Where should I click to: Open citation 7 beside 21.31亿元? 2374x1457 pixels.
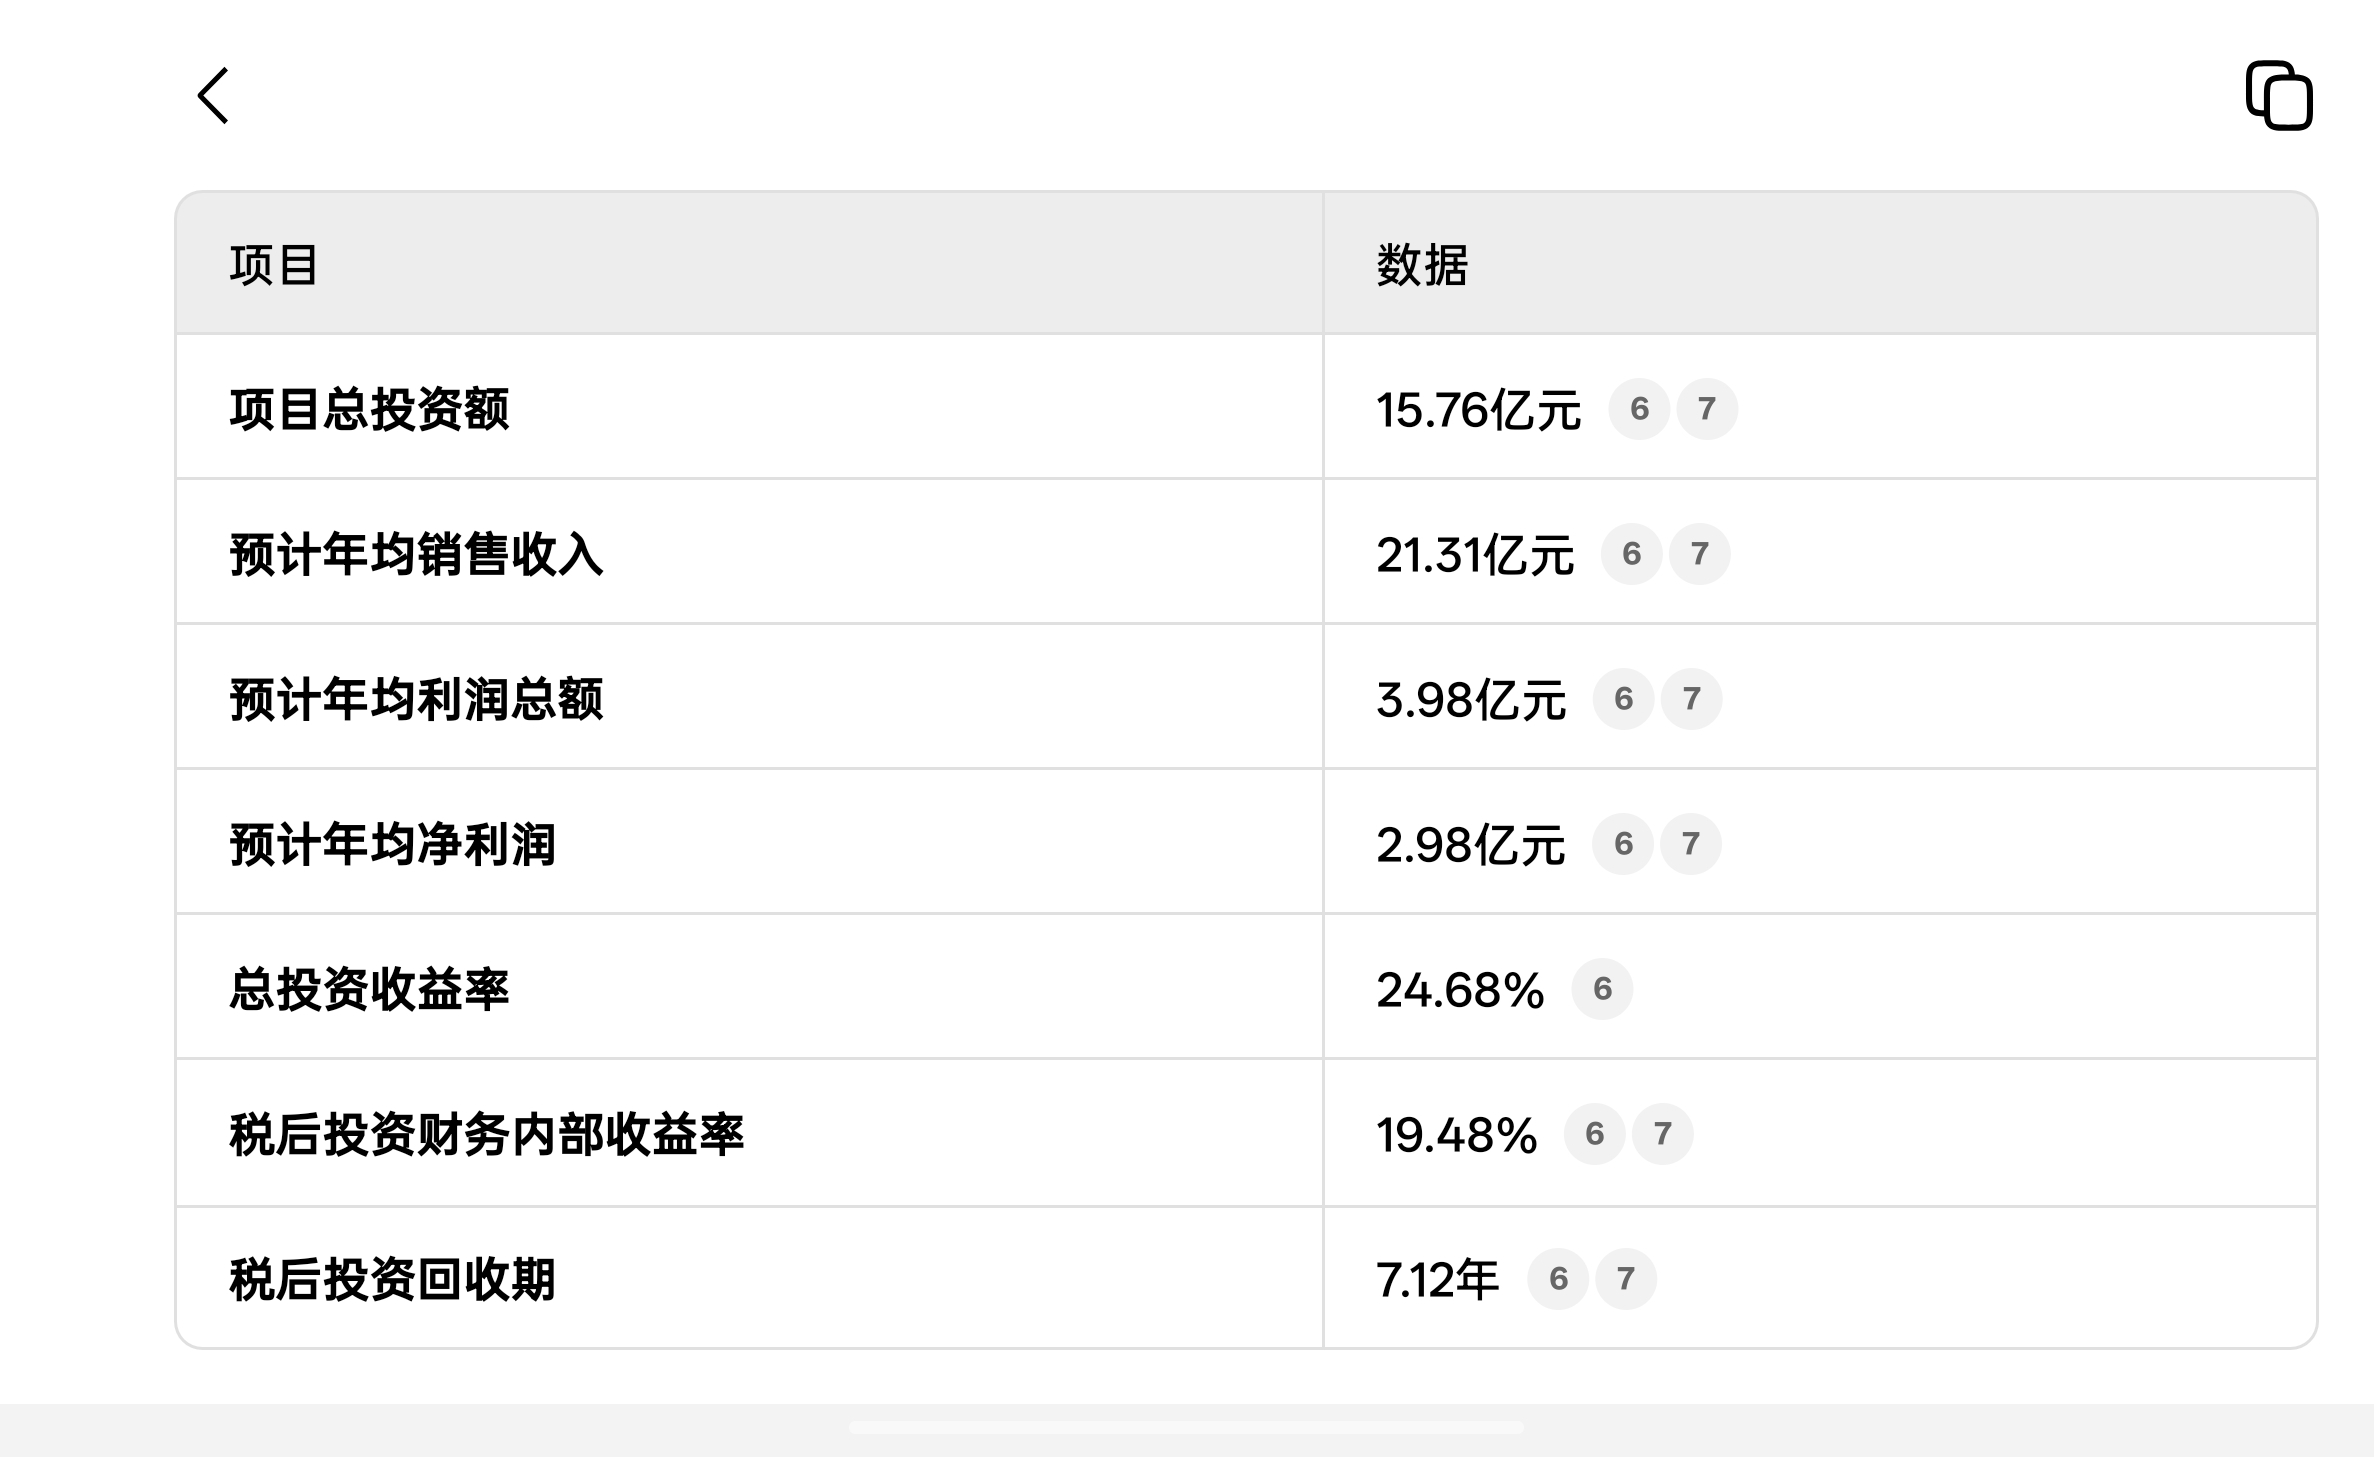pyautogui.click(x=1700, y=554)
